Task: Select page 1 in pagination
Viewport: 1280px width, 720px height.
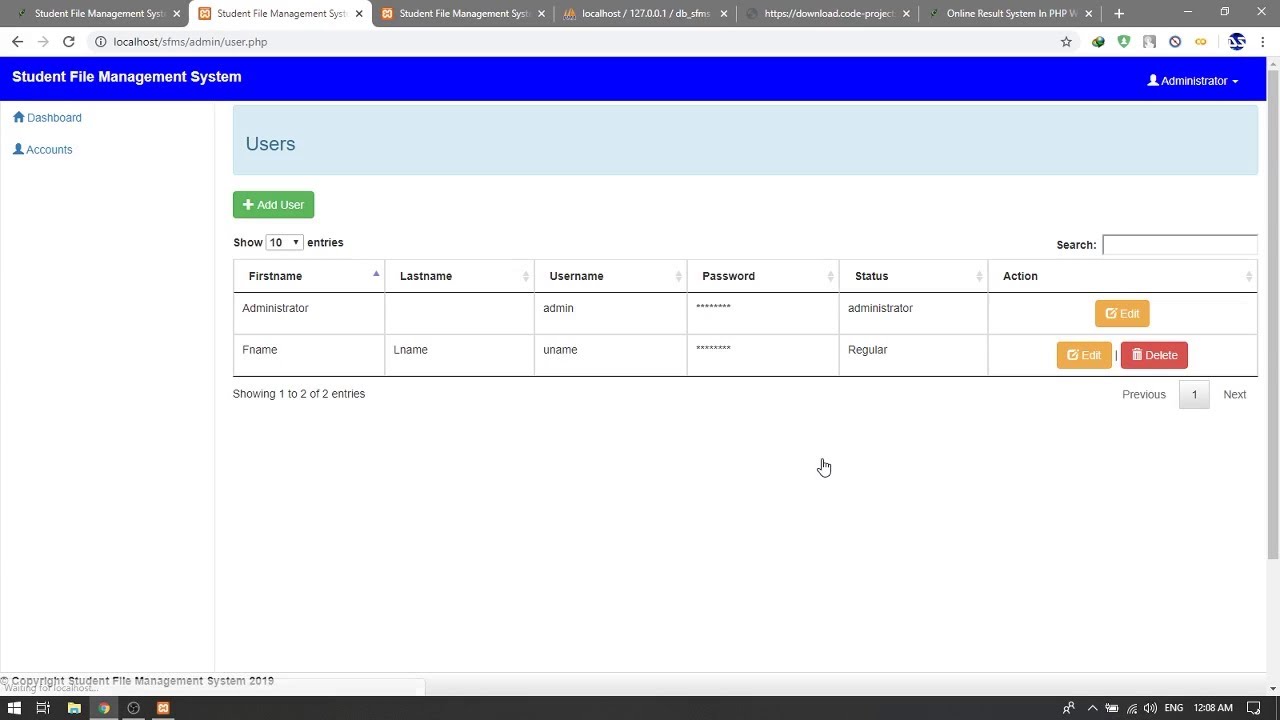Action: [x=1194, y=395]
